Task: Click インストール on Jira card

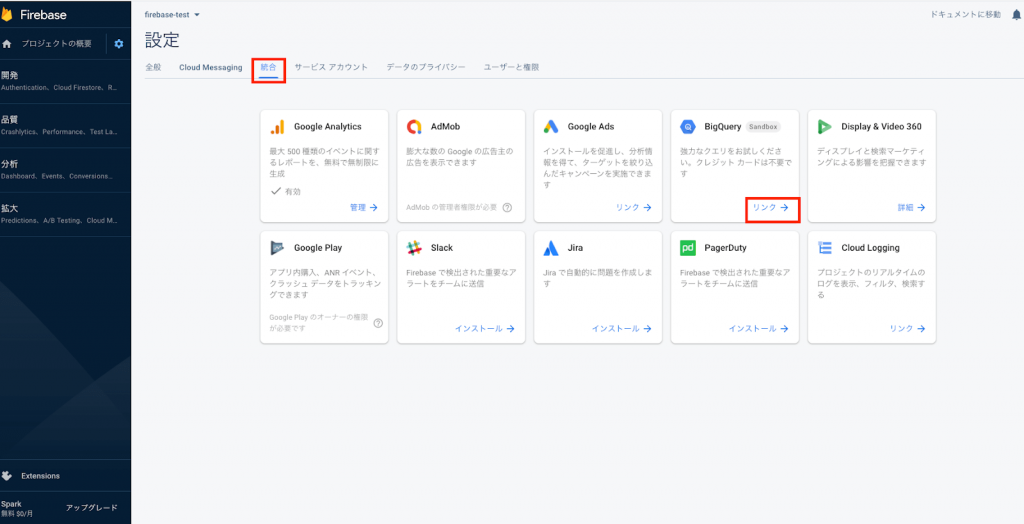Action: 622,329
